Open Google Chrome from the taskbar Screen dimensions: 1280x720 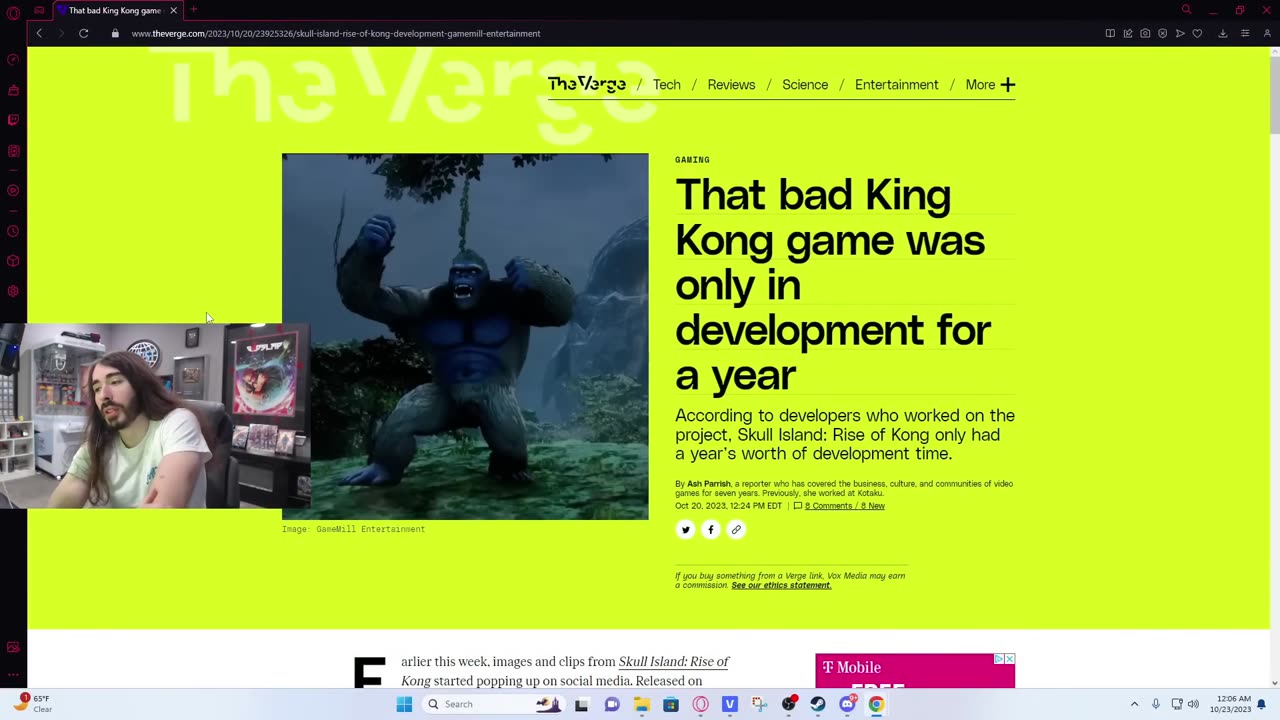click(876, 704)
